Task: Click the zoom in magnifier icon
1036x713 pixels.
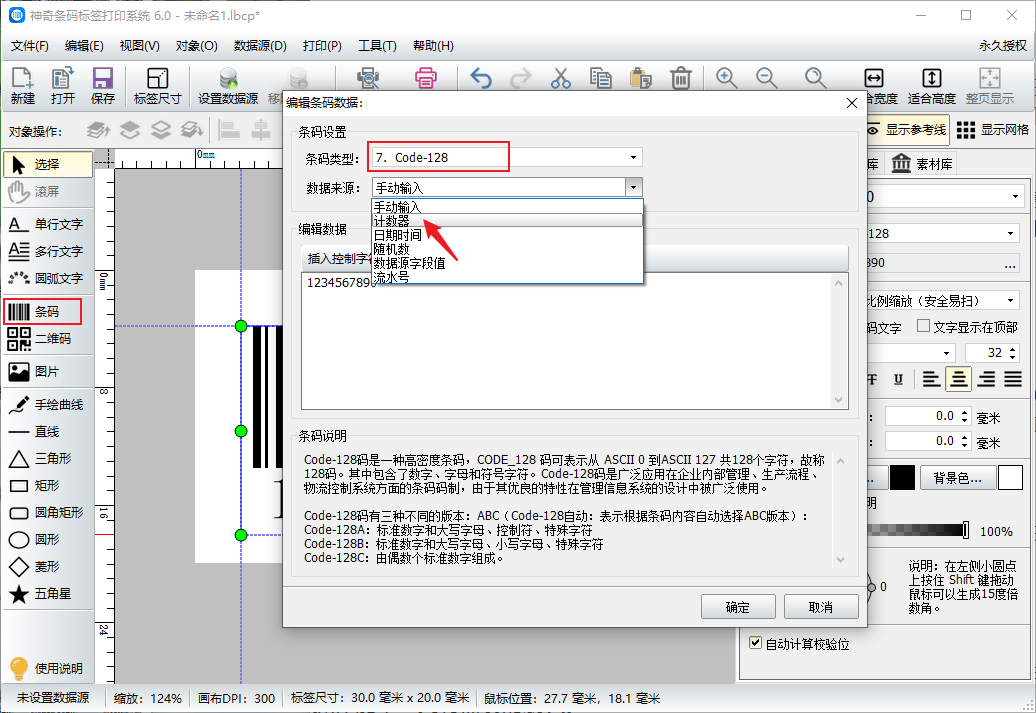Action: (x=727, y=78)
